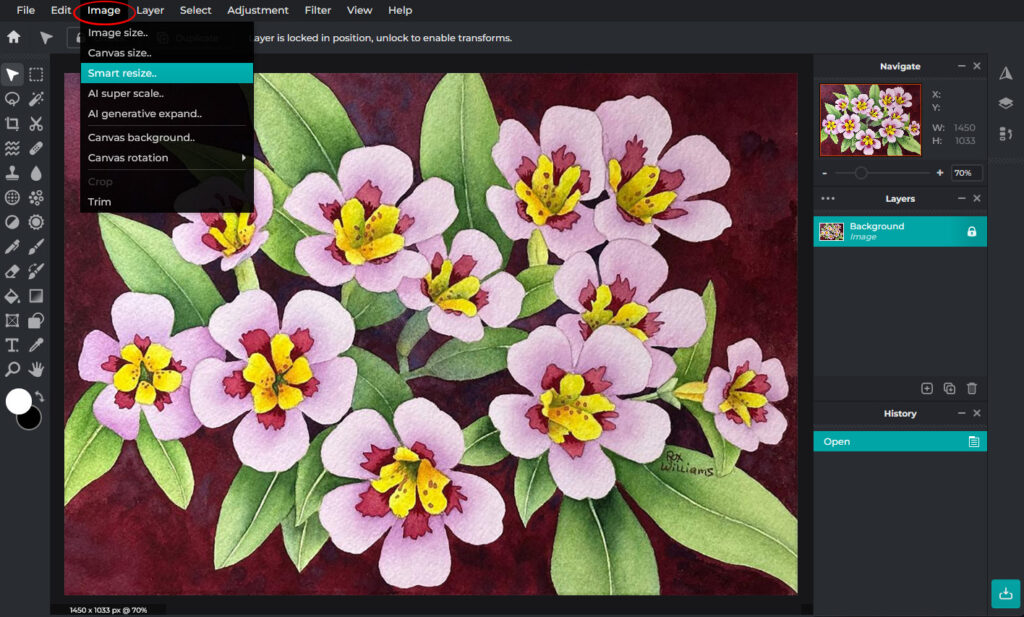This screenshot has height=617, width=1024.
Task: Select the Heal bandage tool
Action: click(36, 148)
